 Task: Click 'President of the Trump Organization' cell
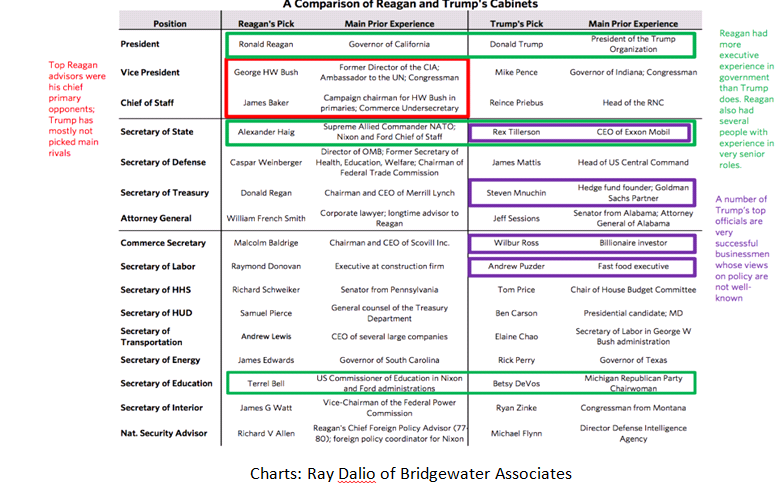coord(633,44)
